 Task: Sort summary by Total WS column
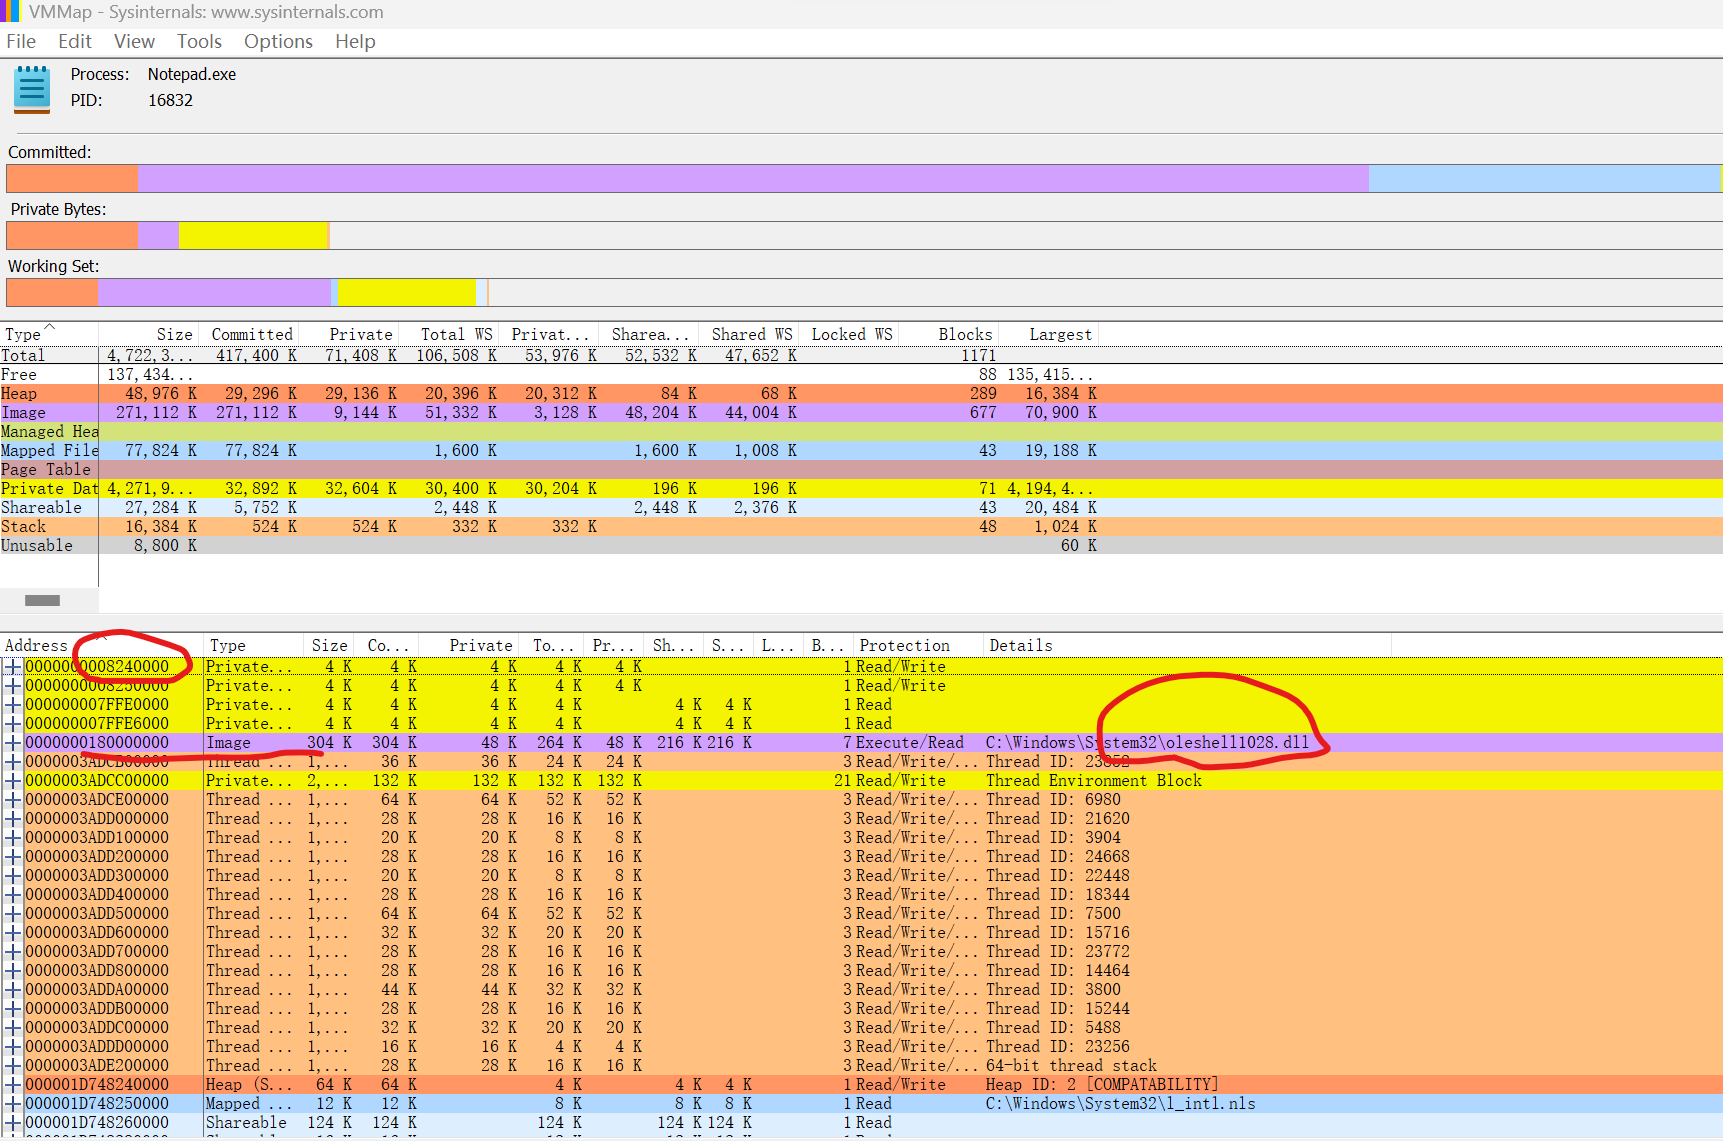coord(449,334)
